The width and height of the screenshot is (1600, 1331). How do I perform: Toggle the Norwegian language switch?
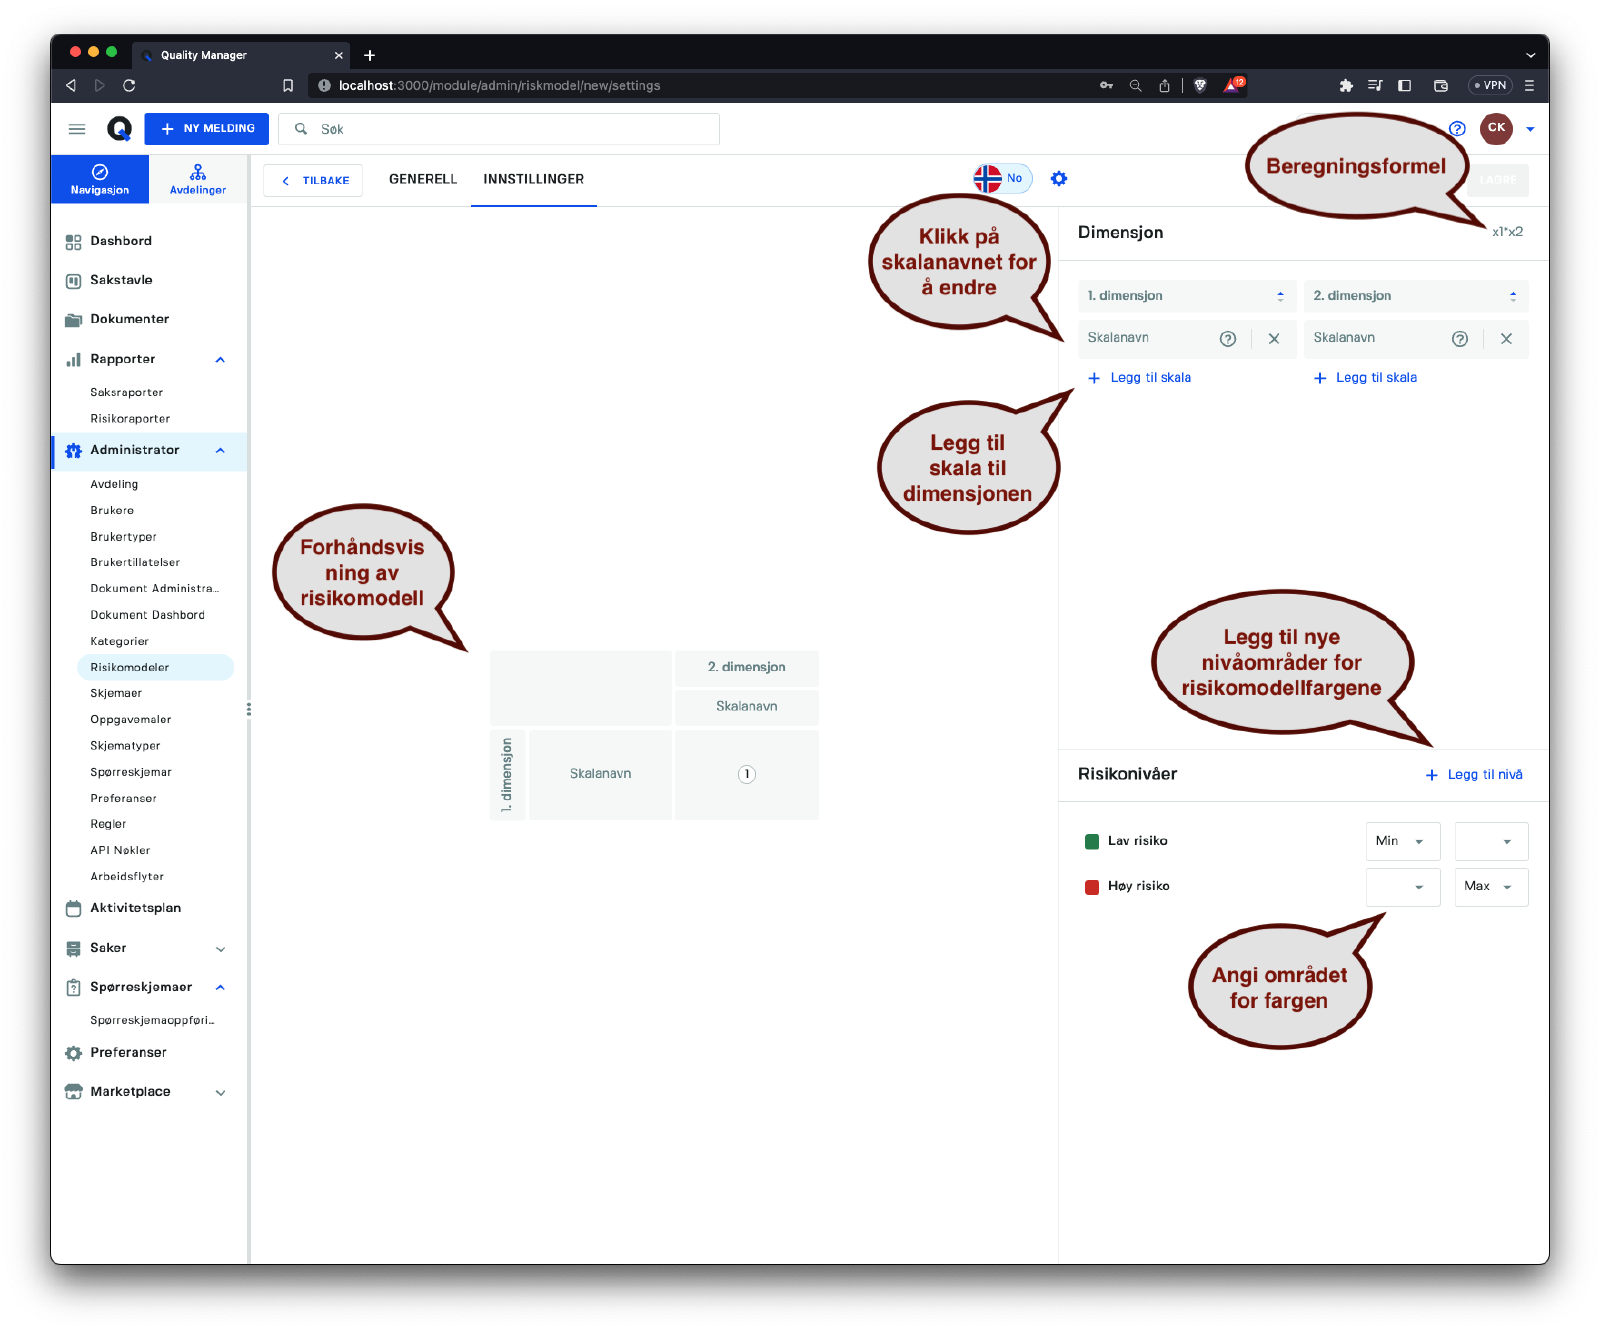click(1002, 179)
